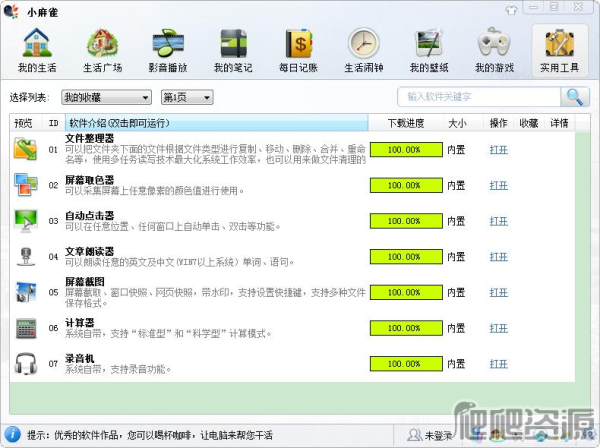This screenshot has width=600, height=448.
Task: Click the blue info icon in status bar
Action: [12, 435]
